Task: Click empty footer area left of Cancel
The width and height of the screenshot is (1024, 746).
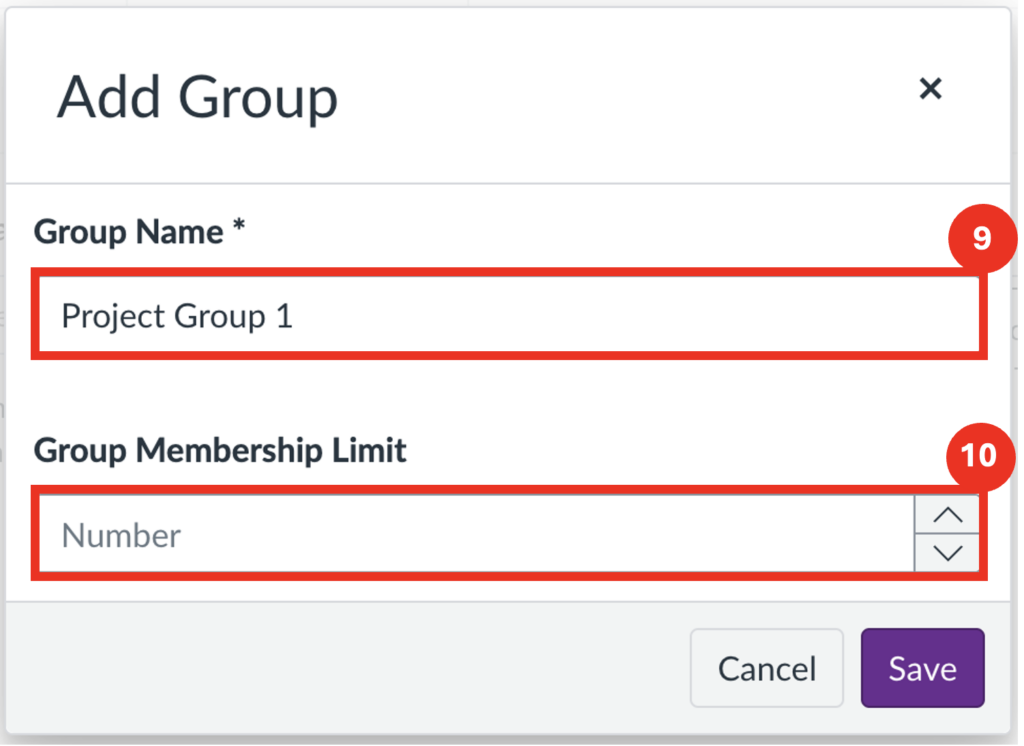Action: pos(340,669)
